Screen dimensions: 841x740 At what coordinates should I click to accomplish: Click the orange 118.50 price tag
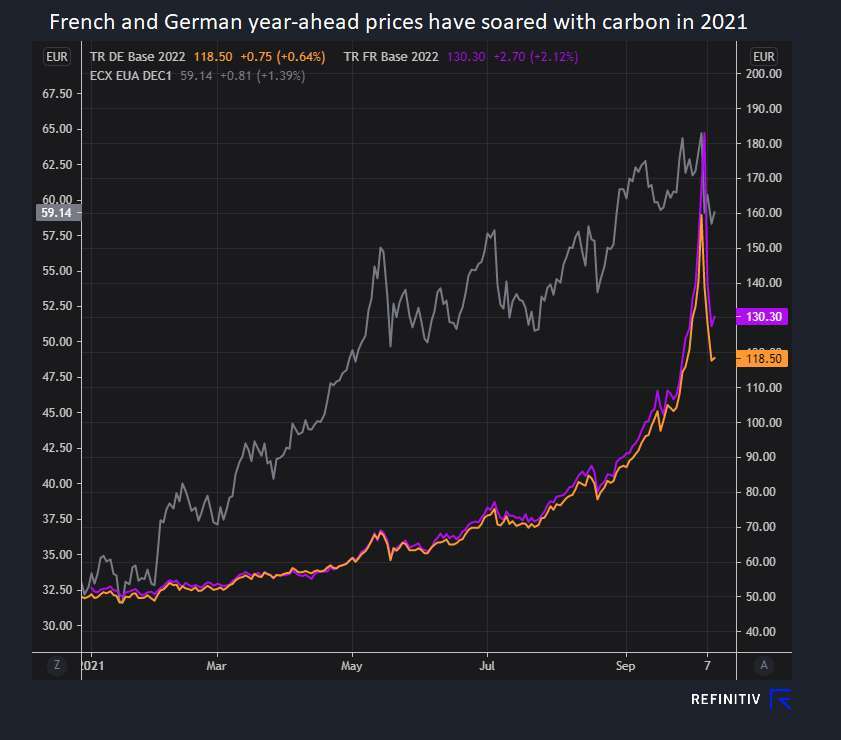(x=762, y=358)
